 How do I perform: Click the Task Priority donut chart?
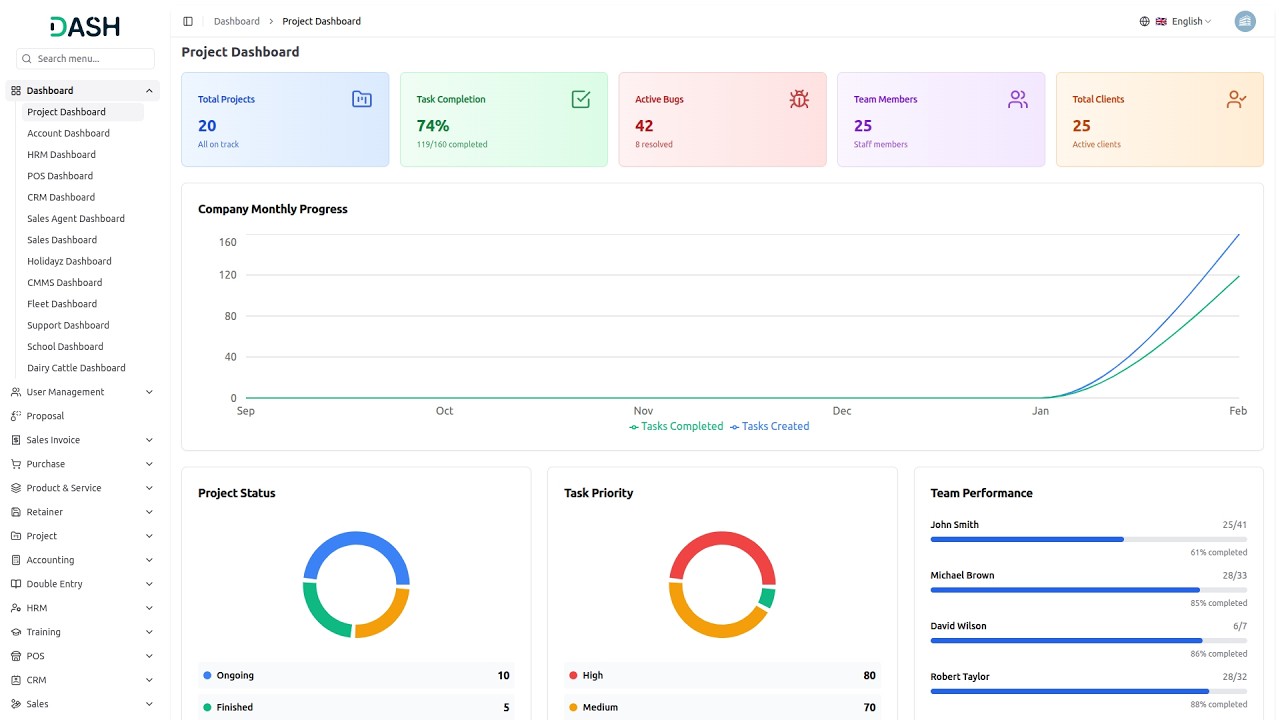click(722, 584)
